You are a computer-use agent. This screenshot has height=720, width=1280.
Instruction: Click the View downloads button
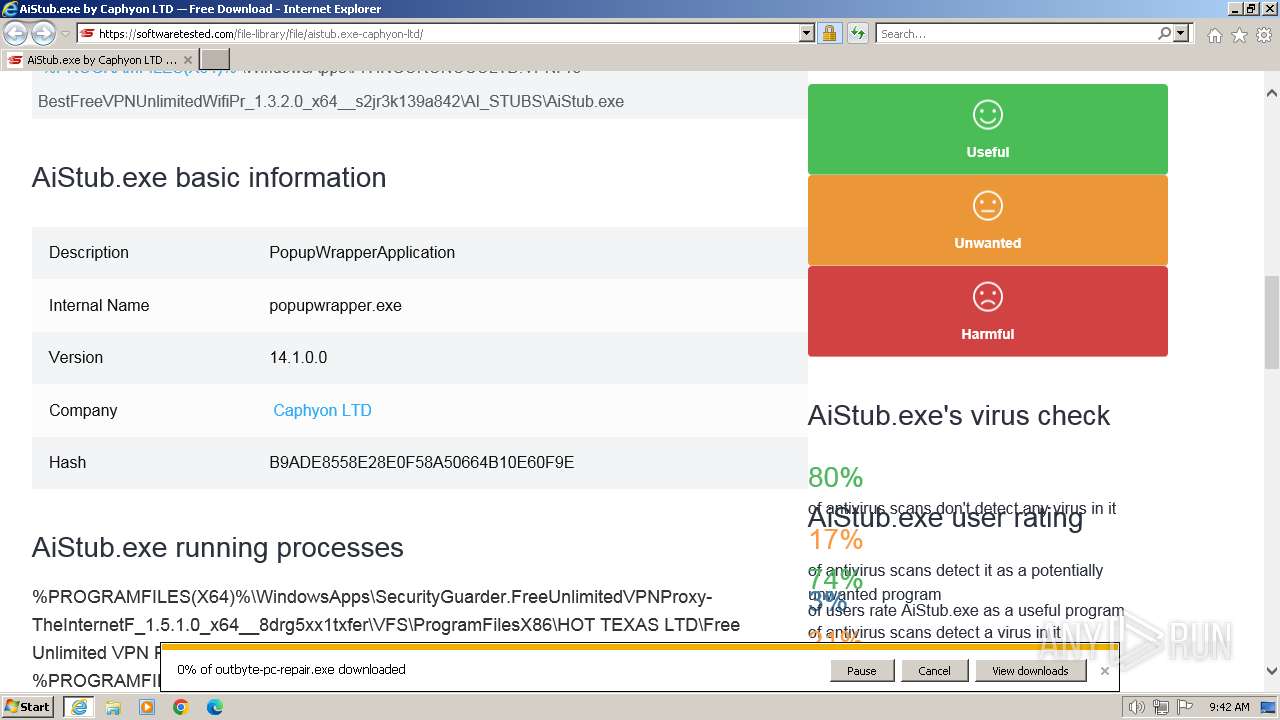1030,671
